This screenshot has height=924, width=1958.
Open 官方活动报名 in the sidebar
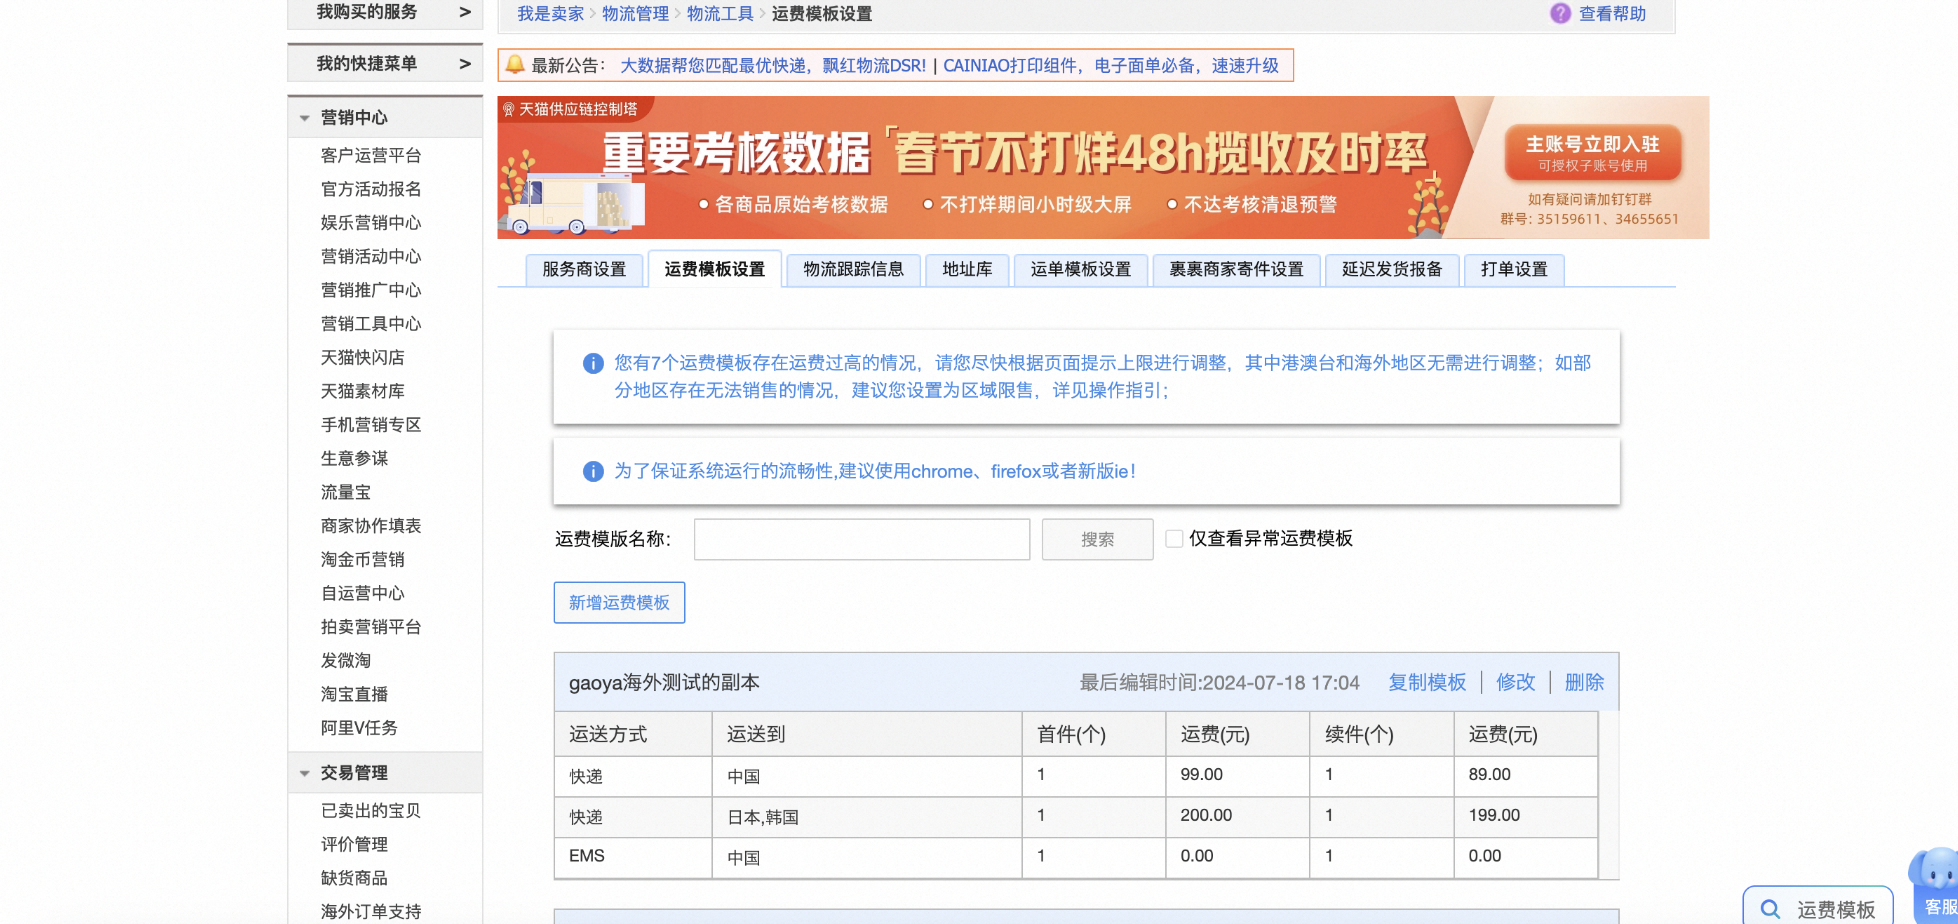point(371,190)
